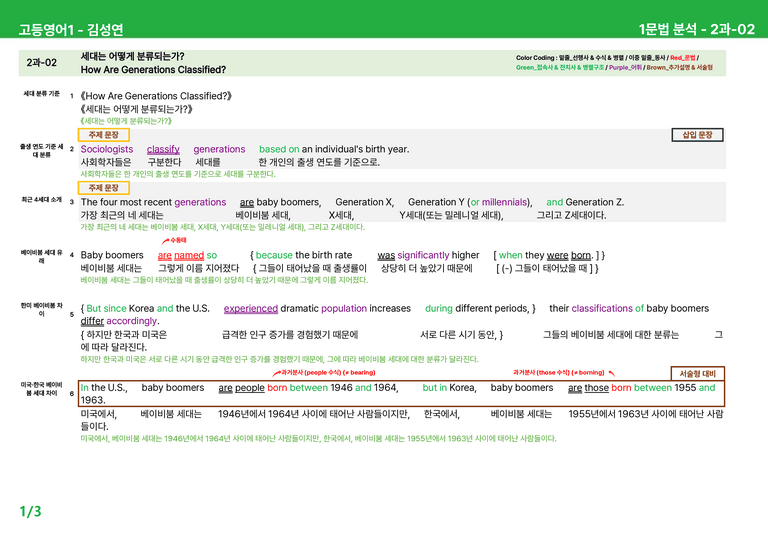Image resolution: width=768 pixels, height=543 pixels.
Task: Click the red phrase 'are named' in sentence 4
Action: click(x=181, y=255)
